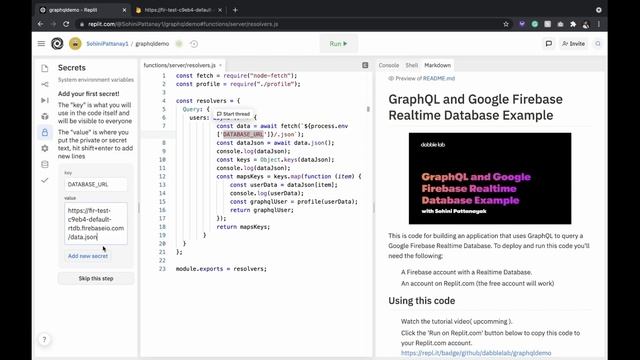
Task: Click the user avatar icon
Action: coord(75,44)
